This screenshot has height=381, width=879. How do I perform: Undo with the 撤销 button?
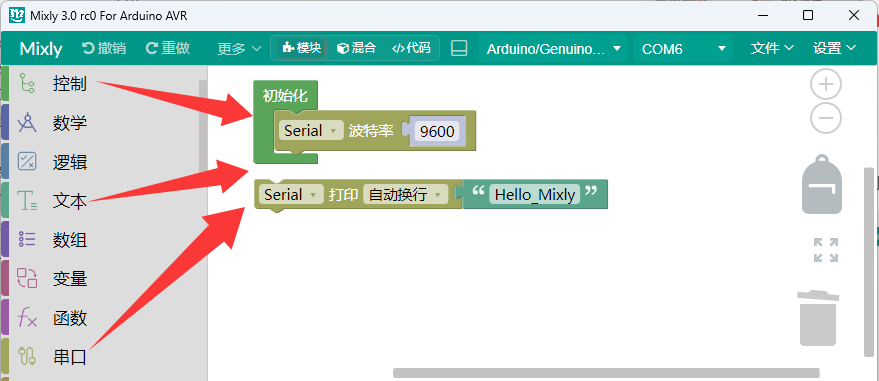[104, 48]
